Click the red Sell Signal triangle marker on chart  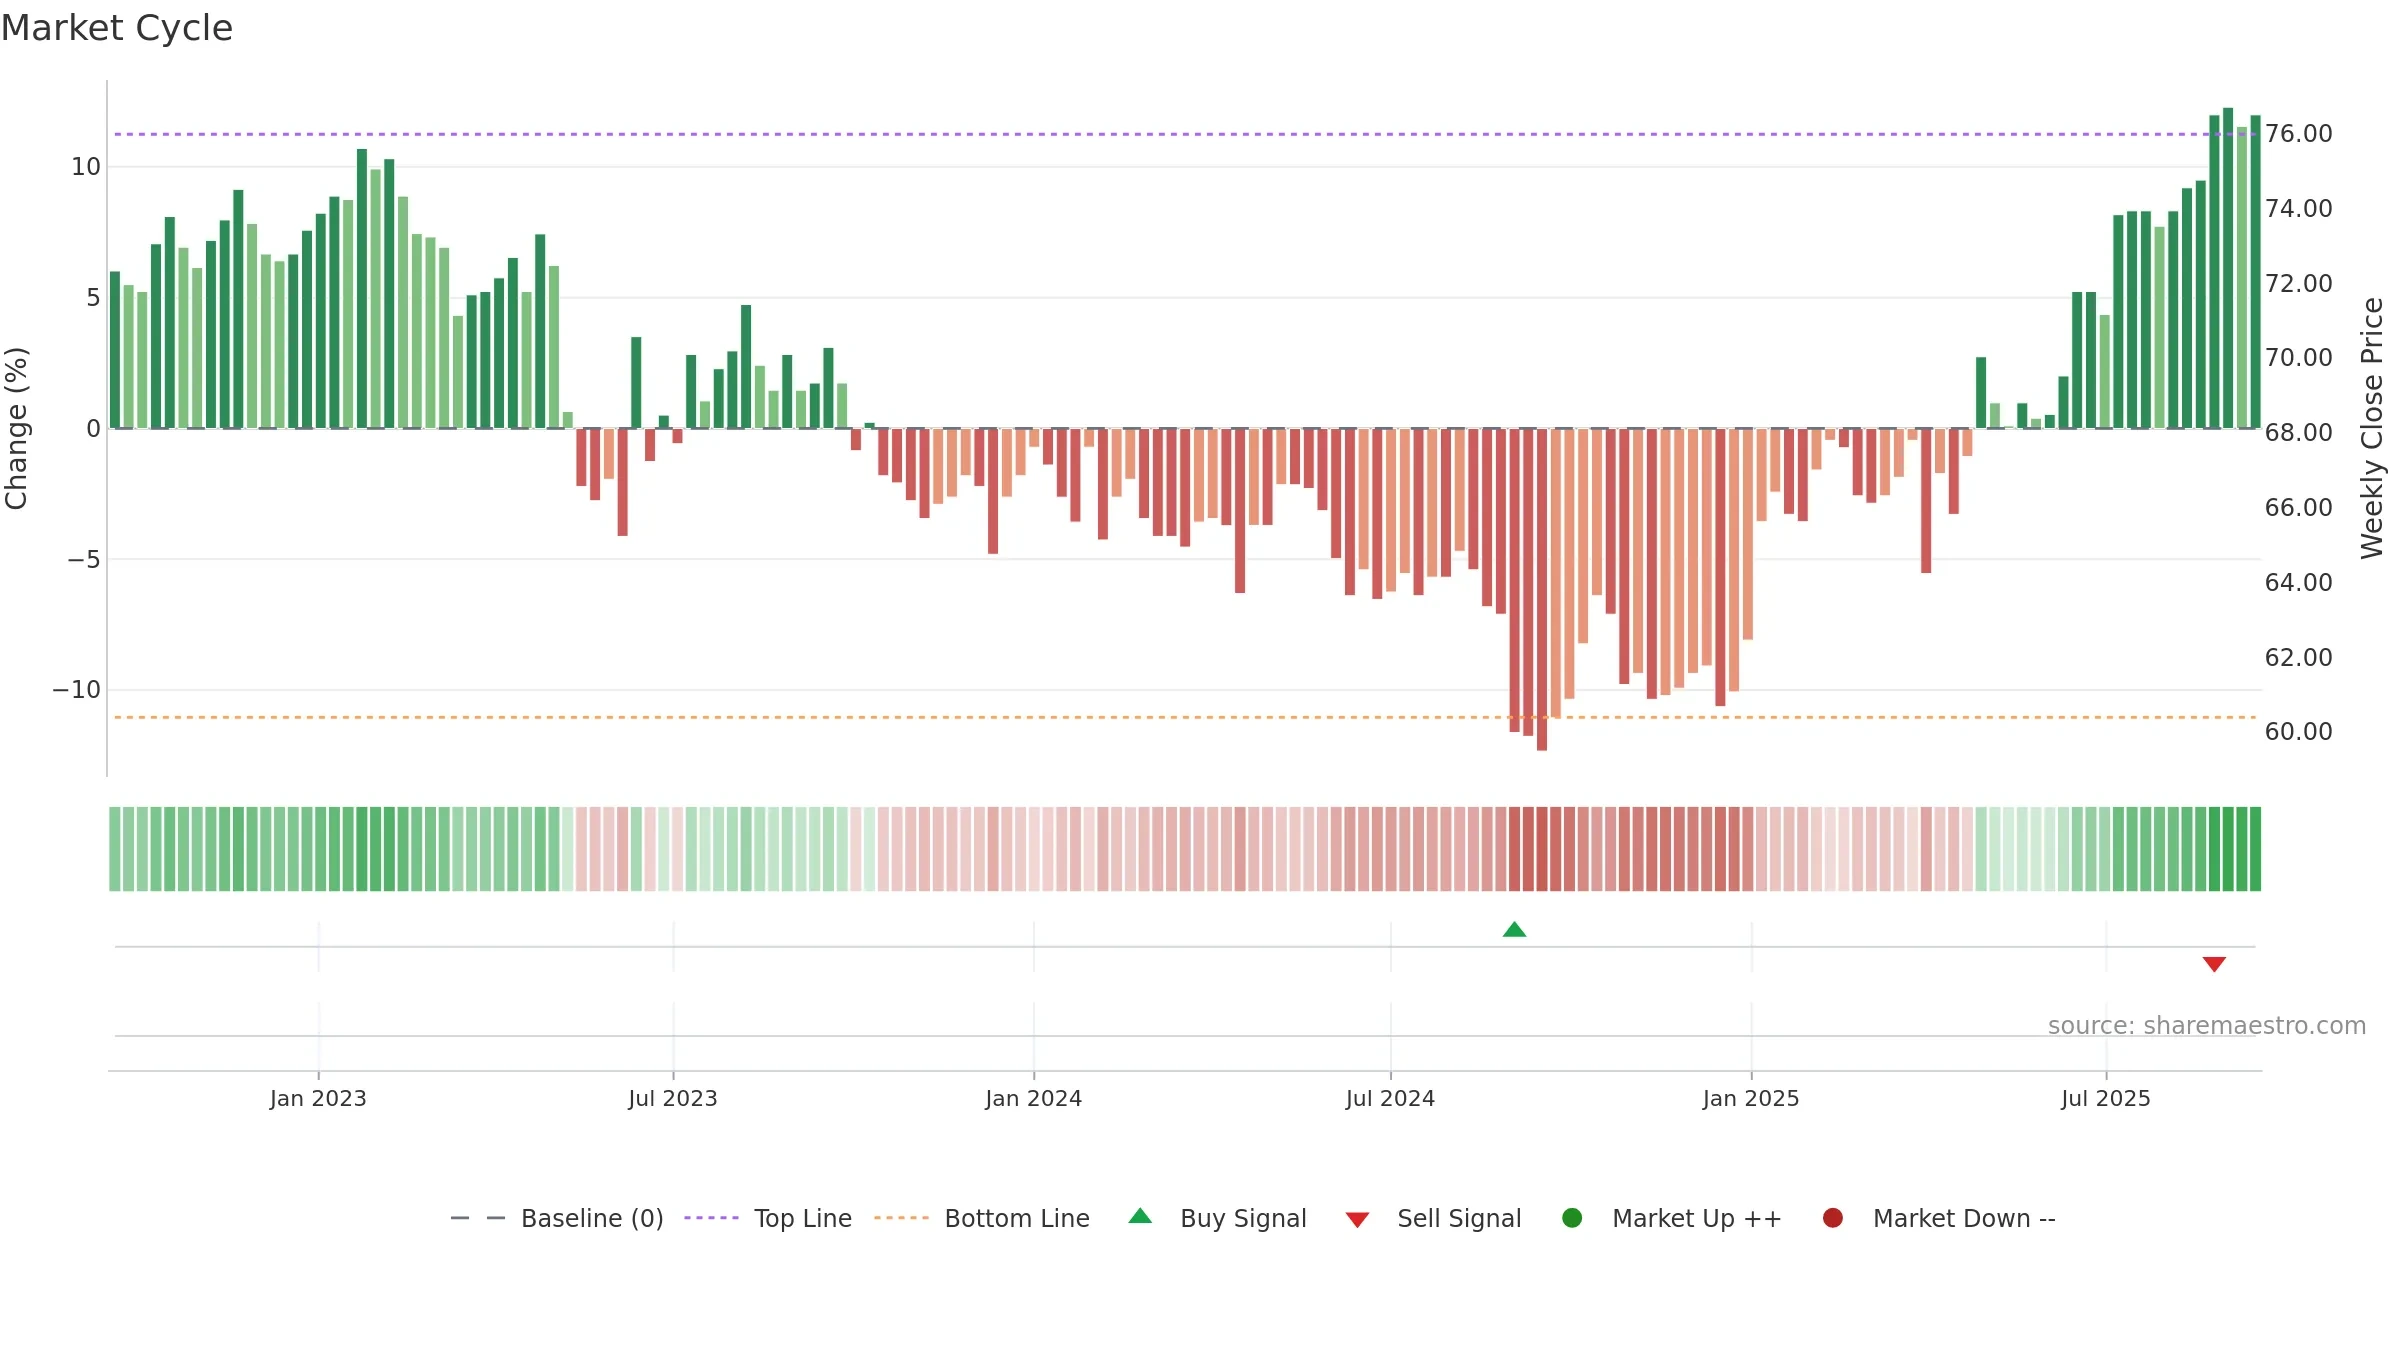click(2214, 964)
